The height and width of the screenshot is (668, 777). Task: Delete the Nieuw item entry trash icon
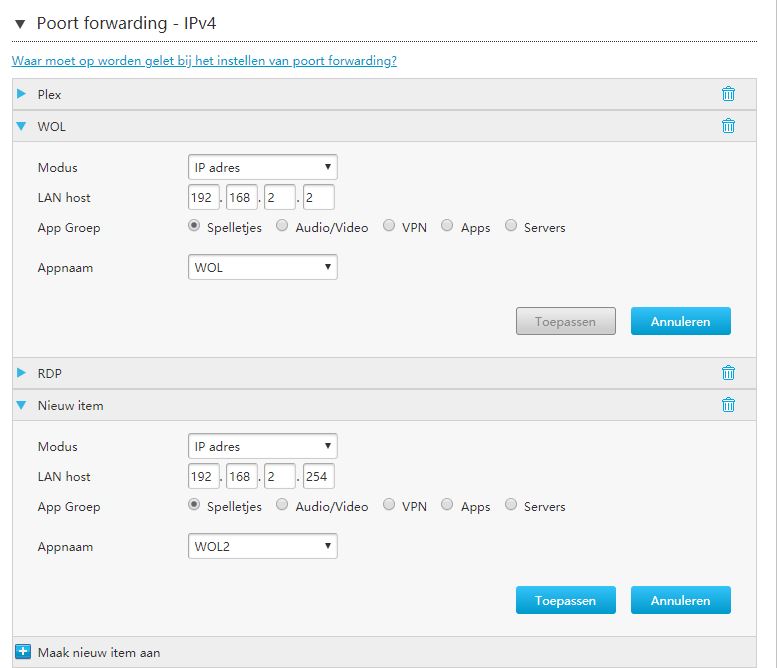coord(728,405)
